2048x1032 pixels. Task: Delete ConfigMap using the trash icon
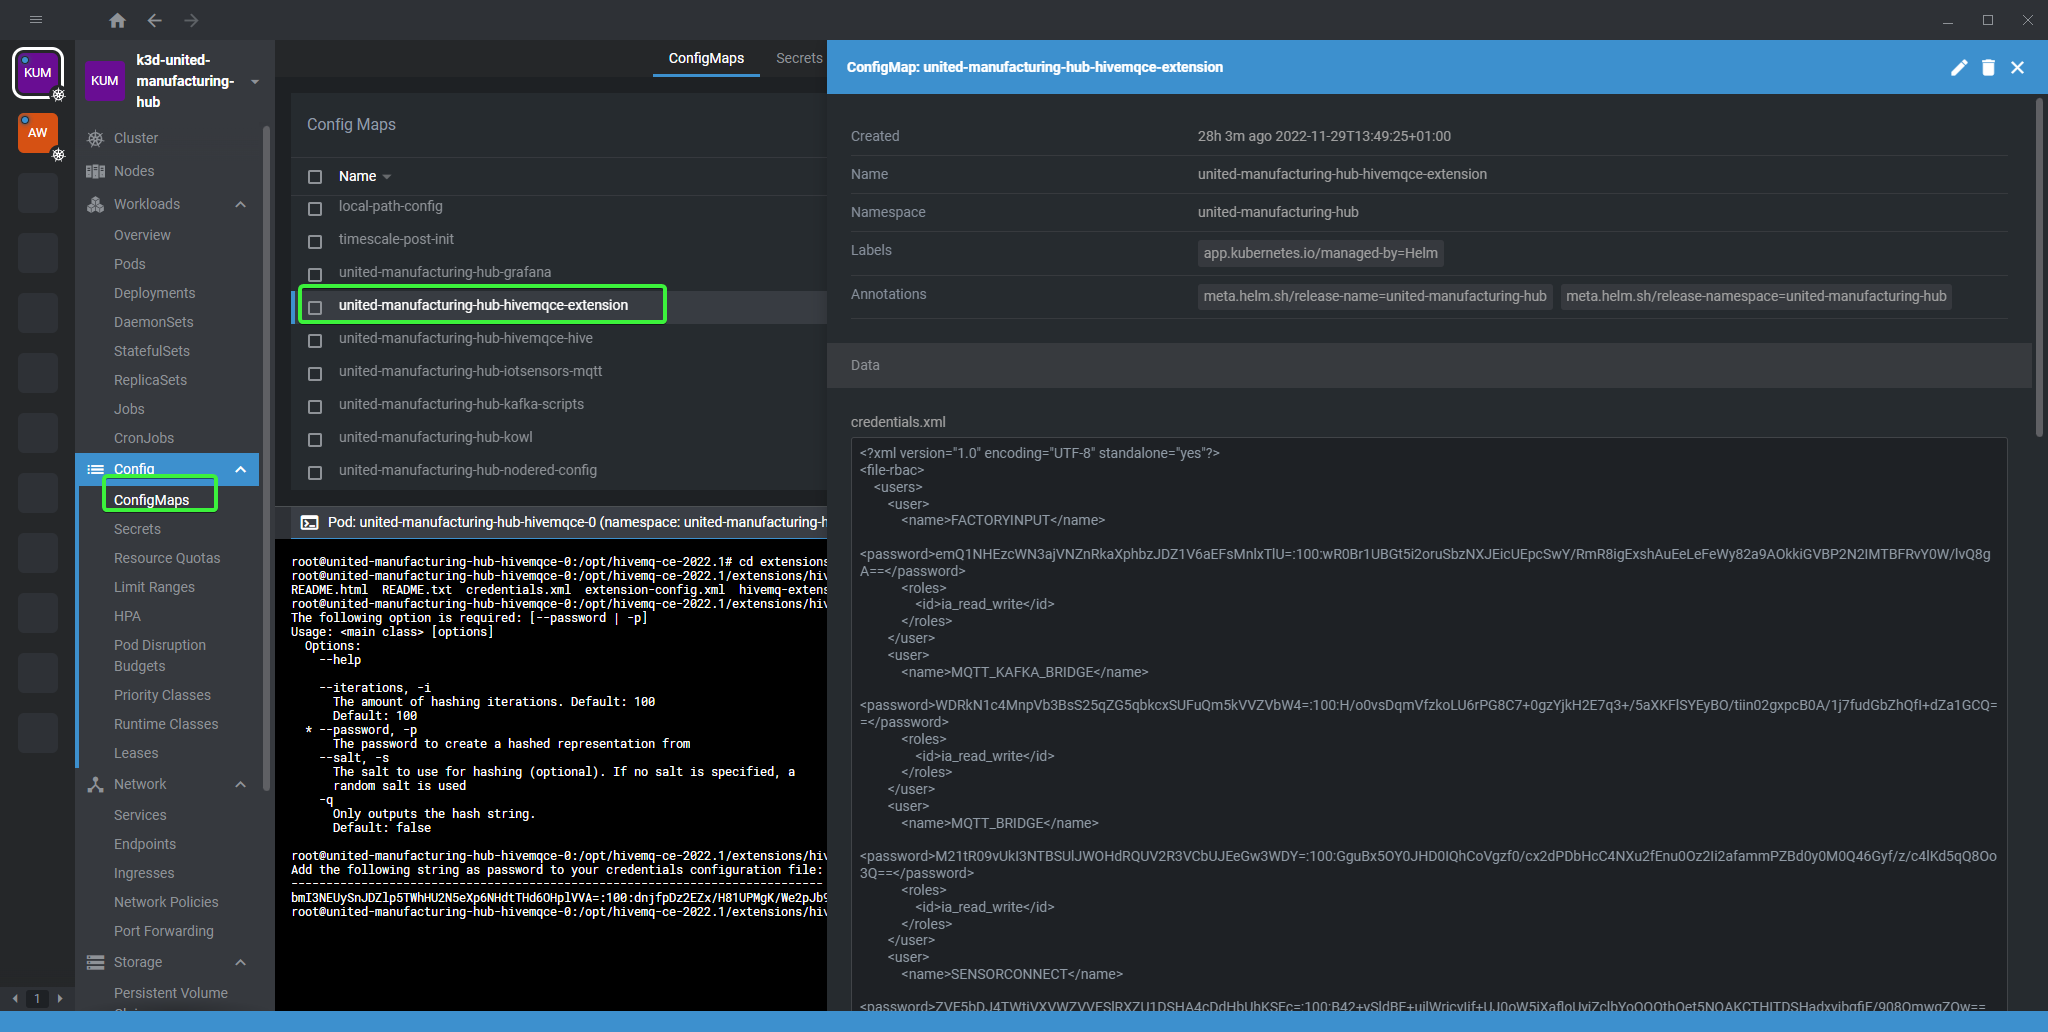coord(1988,67)
